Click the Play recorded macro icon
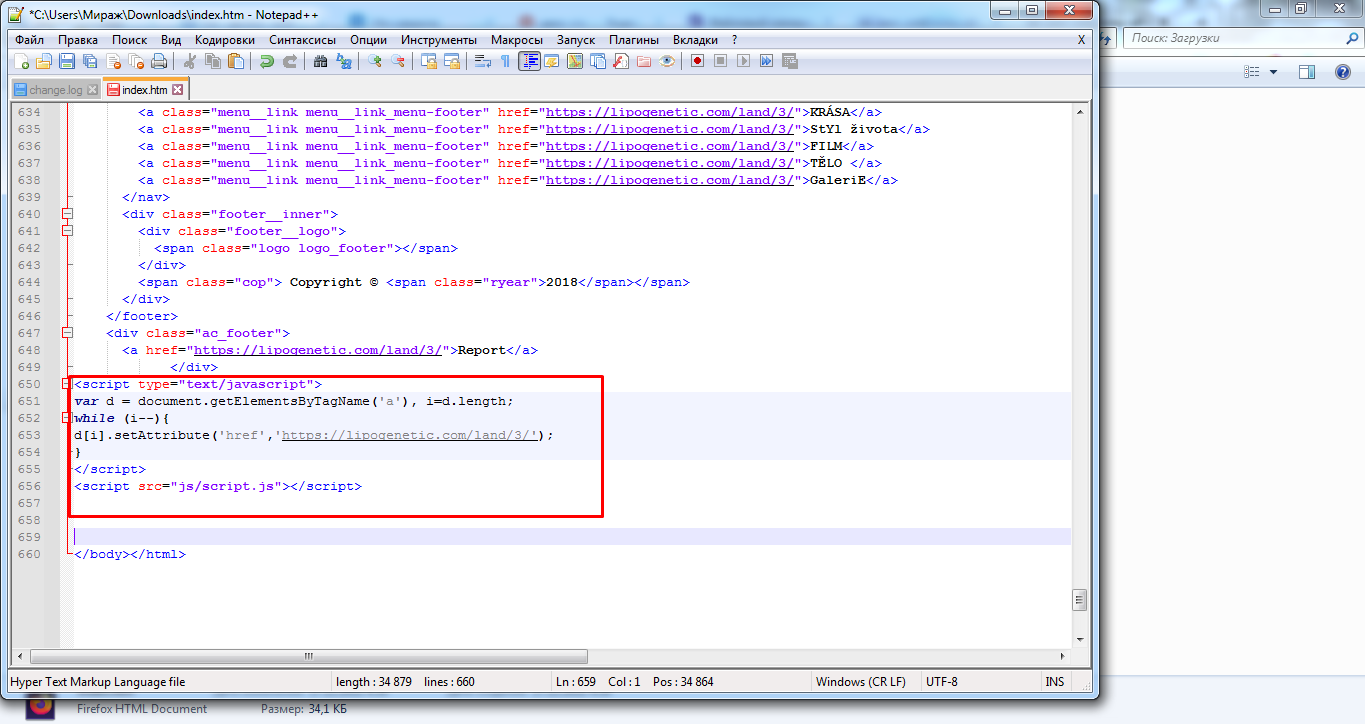The width and height of the screenshot is (1365, 724). pos(743,61)
